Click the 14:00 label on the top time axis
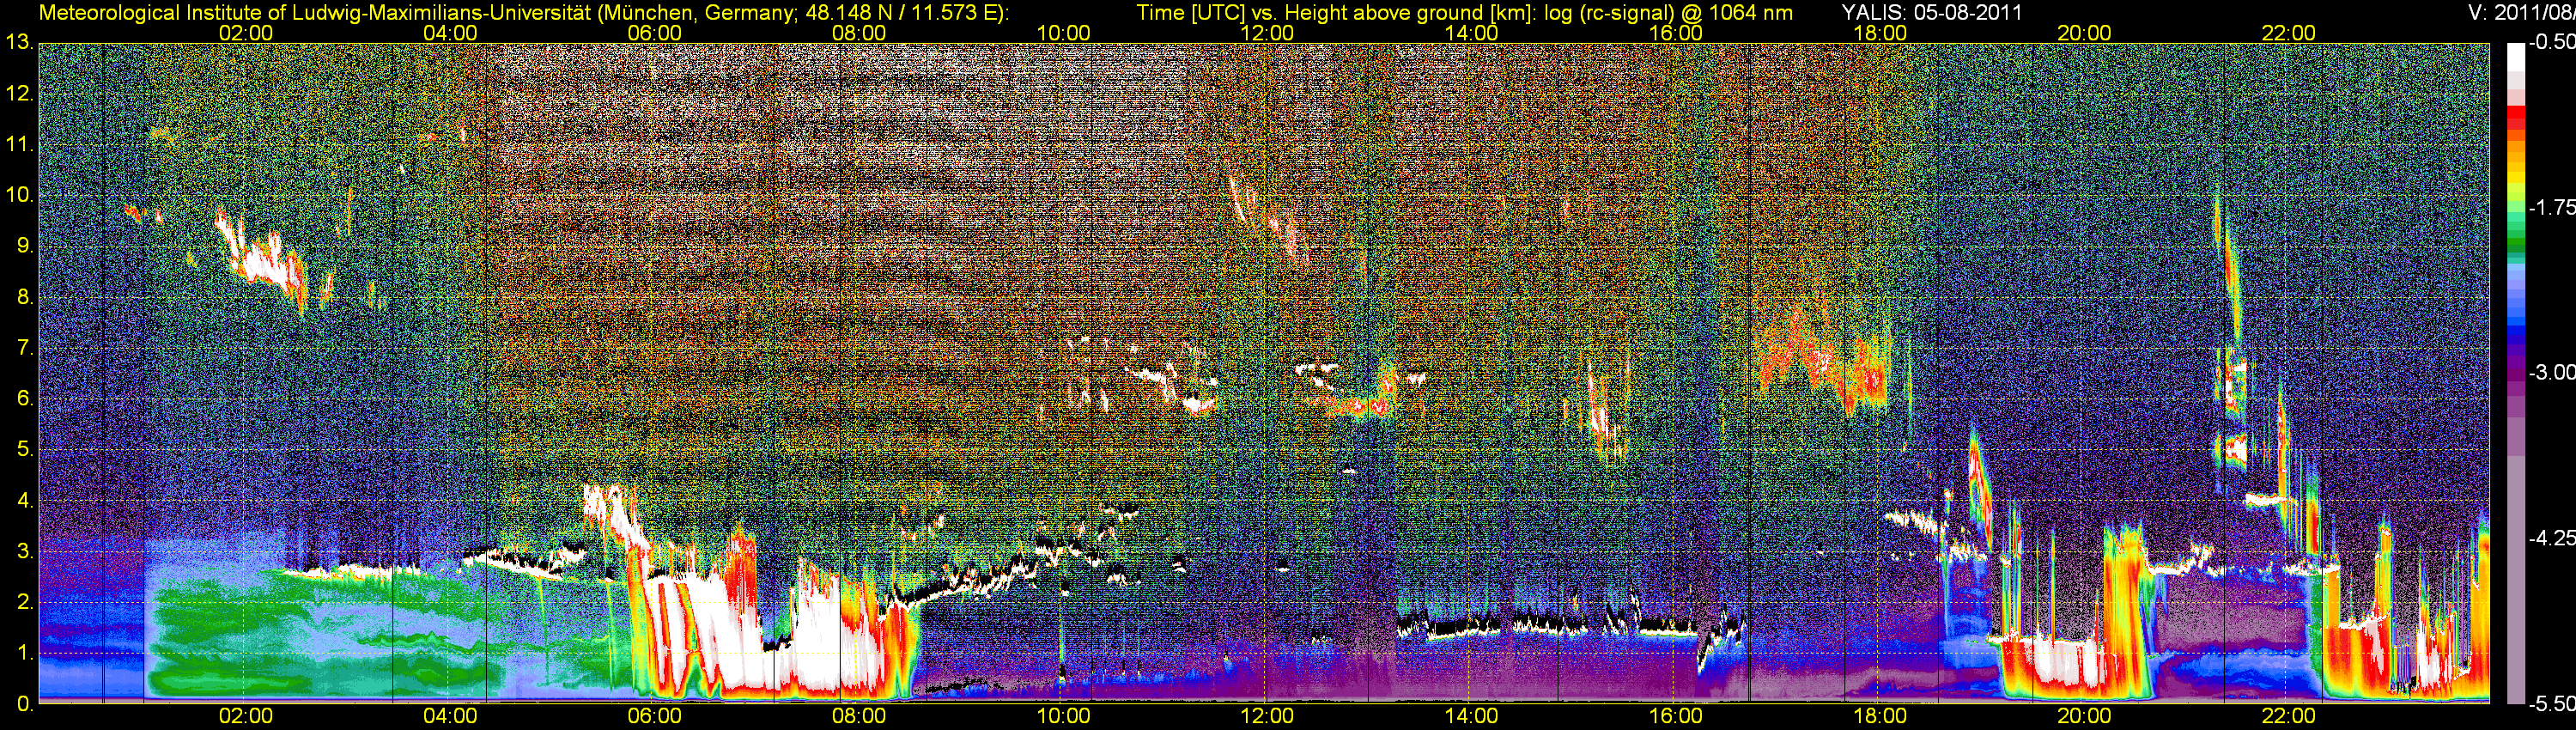The width and height of the screenshot is (2576, 730). [x=1472, y=33]
